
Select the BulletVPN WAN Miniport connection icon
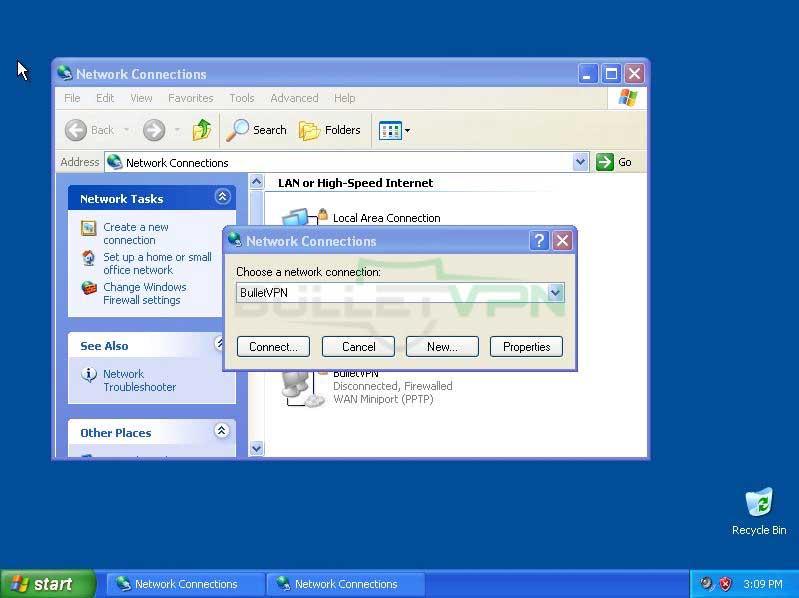coord(302,390)
